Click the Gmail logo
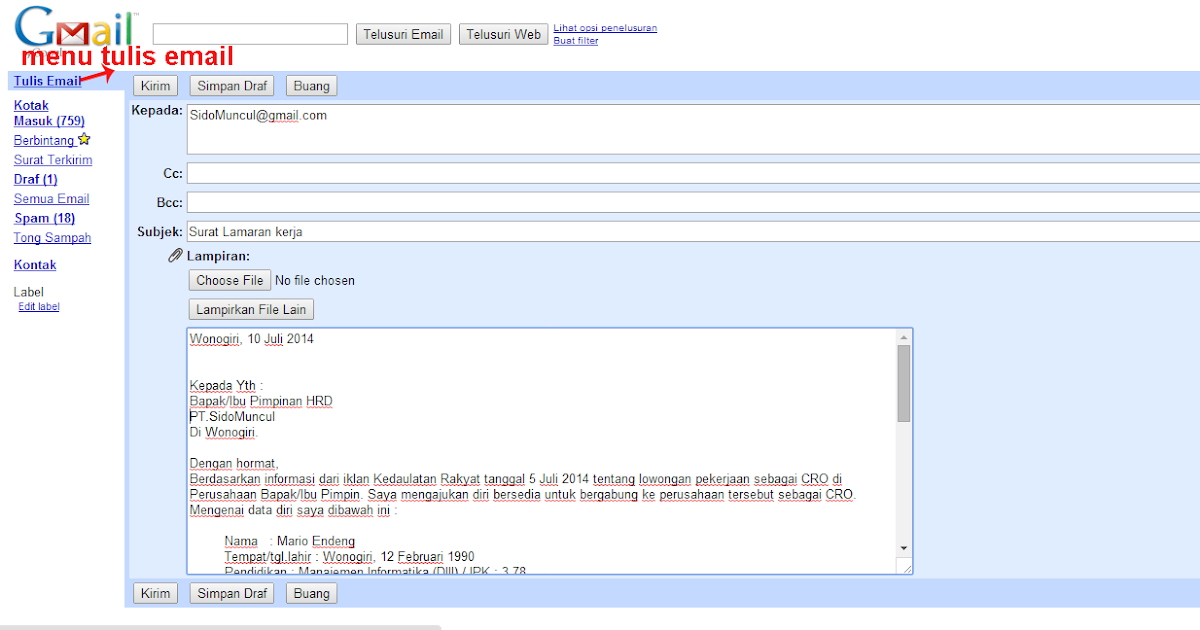This screenshot has width=1200, height=630. (x=76, y=28)
